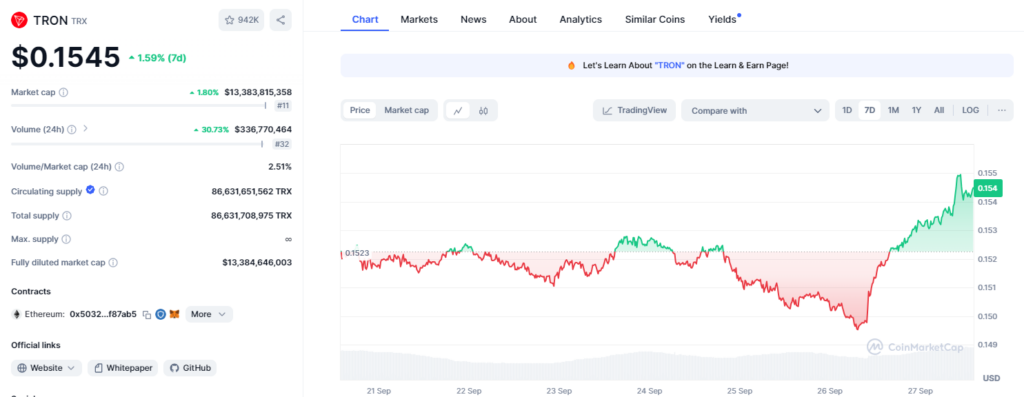Screen dimensions: 1024x397
Task: Click the 0.1523 baseline price label
Action: click(357, 253)
